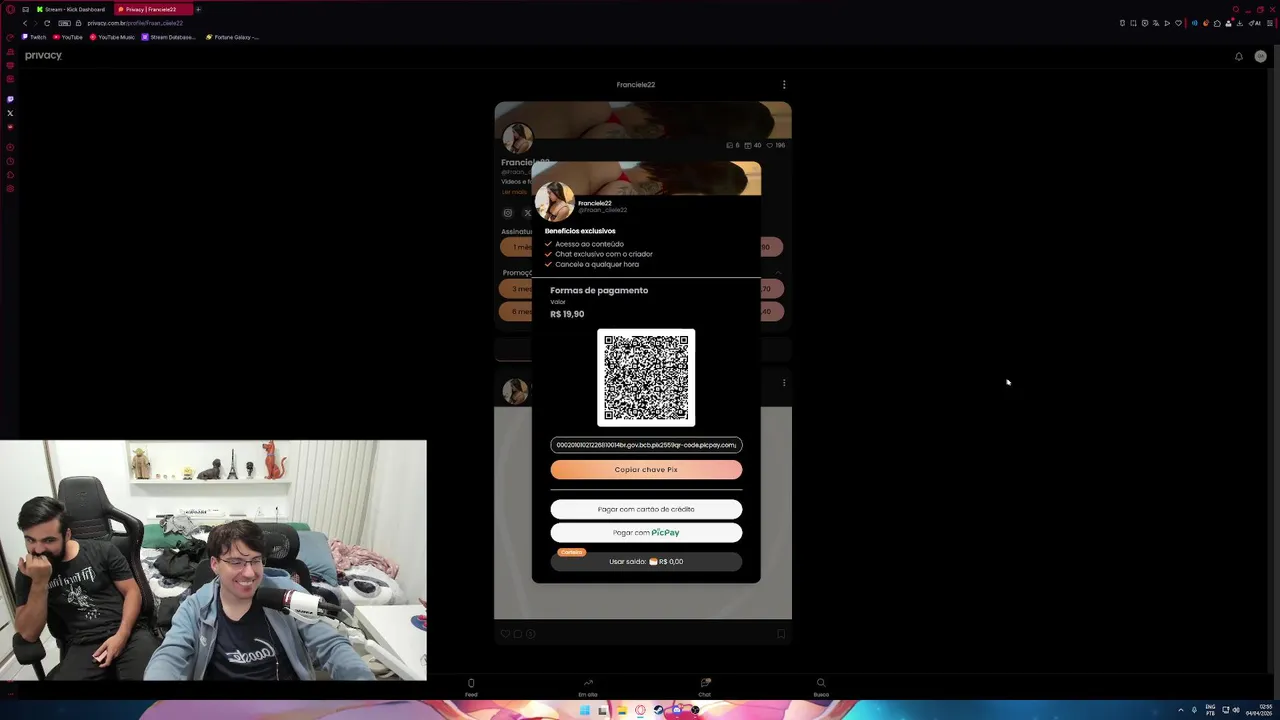Open sidebar history clock icon
Image resolution: width=1280 pixels, height=720 pixels.
pos(10,161)
